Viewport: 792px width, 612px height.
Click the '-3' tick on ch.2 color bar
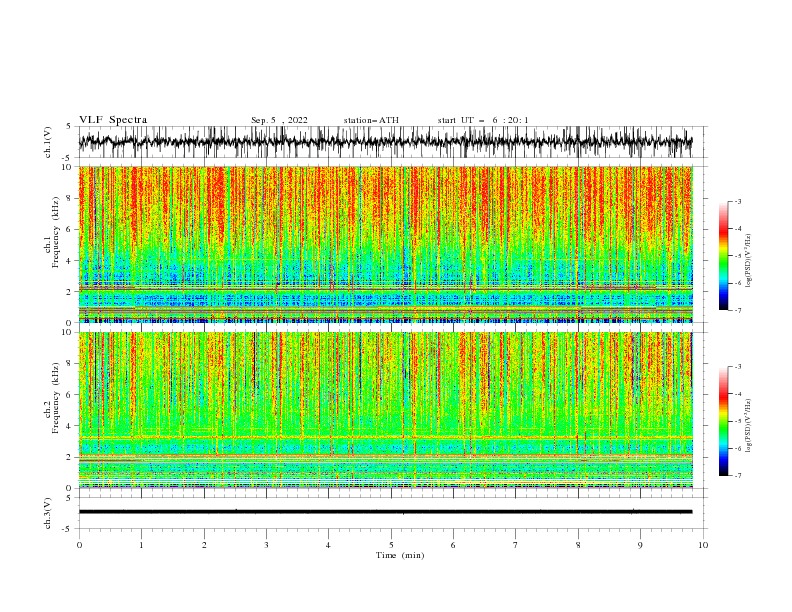coord(738,367)
